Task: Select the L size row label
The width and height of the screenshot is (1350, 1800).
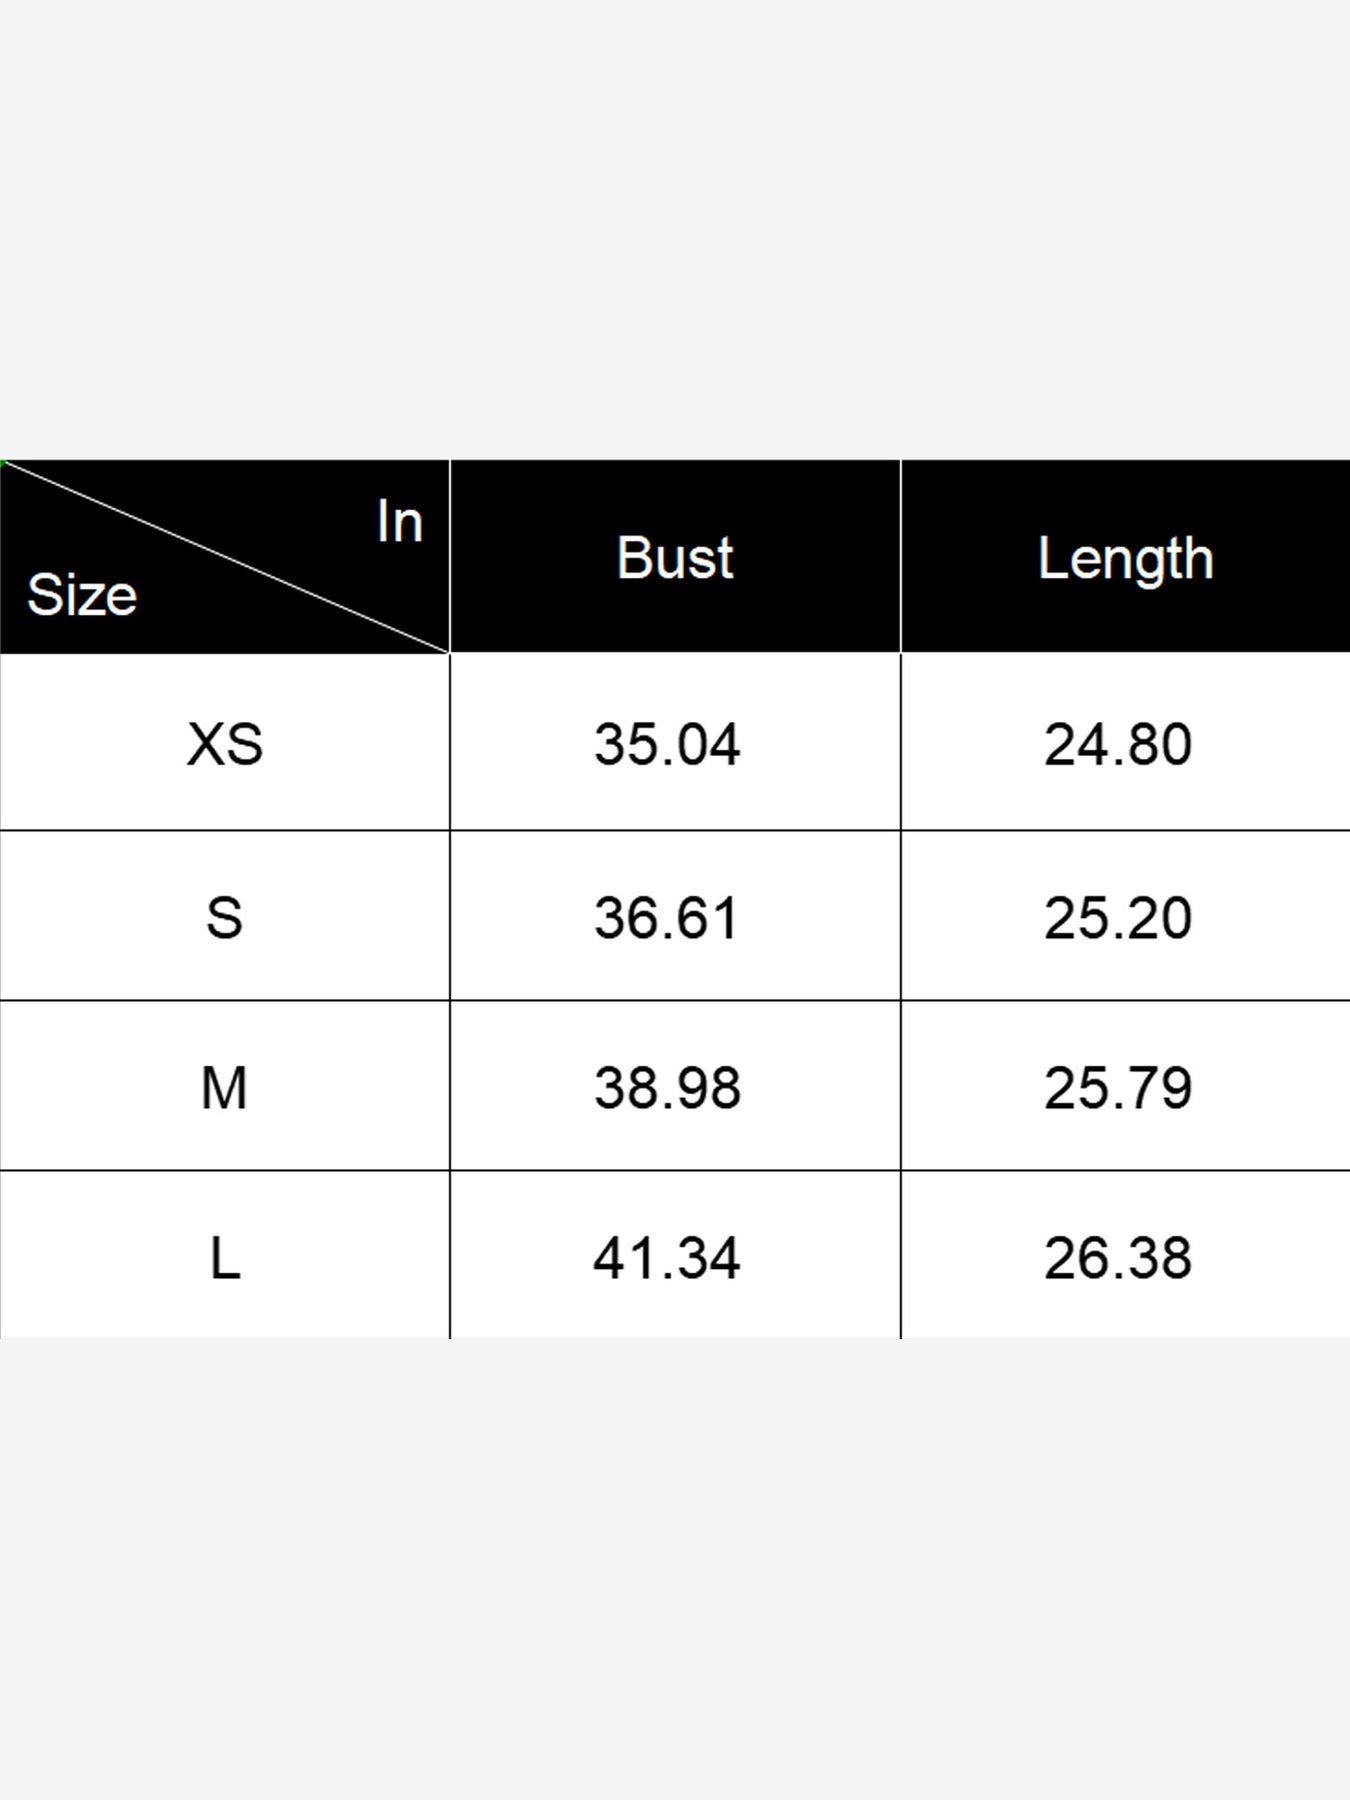Action: (x=225, y=1258)
